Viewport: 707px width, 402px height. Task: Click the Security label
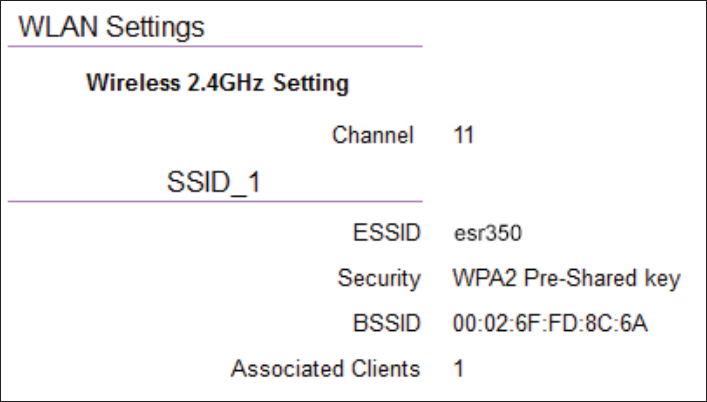click(x=379, y=279)
